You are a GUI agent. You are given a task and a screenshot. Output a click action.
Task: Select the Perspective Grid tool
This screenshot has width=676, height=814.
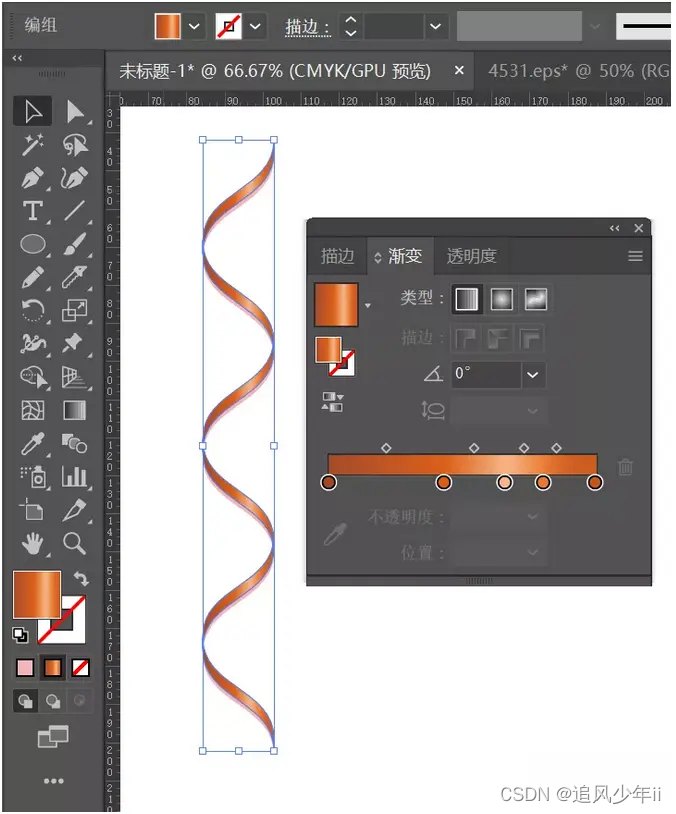[x=75, y=377]
